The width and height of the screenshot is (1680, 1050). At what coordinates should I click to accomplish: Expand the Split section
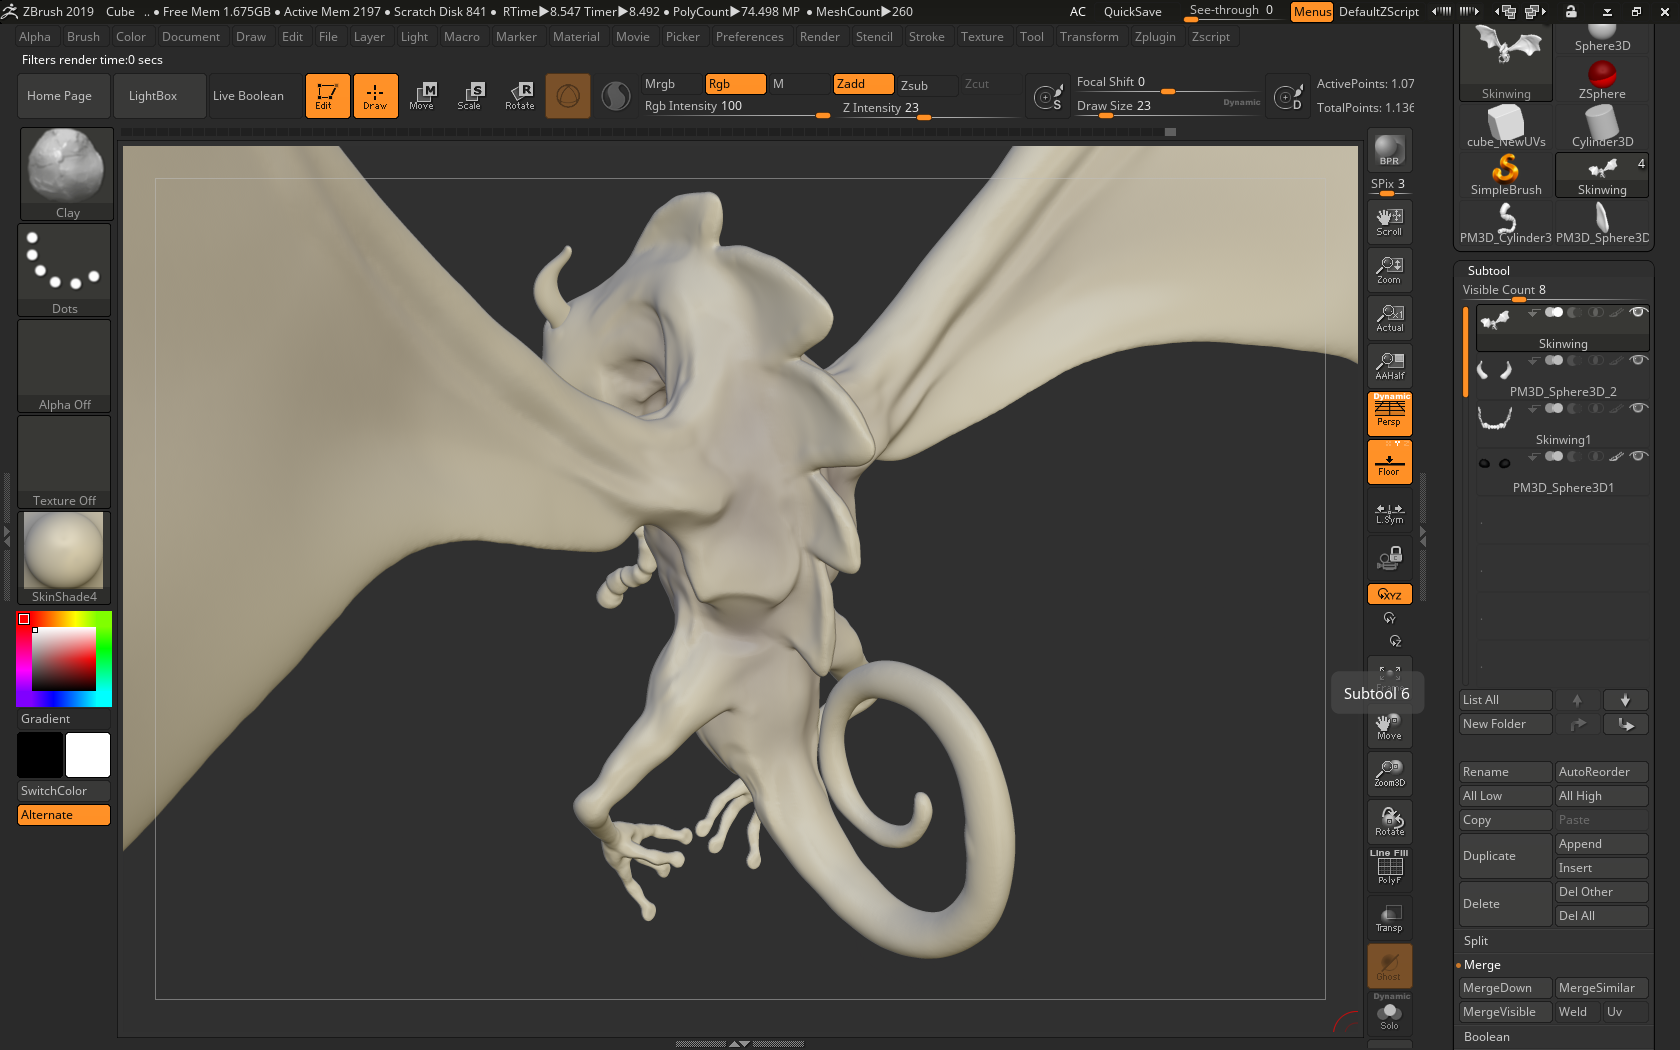(x=1476, y=941)
